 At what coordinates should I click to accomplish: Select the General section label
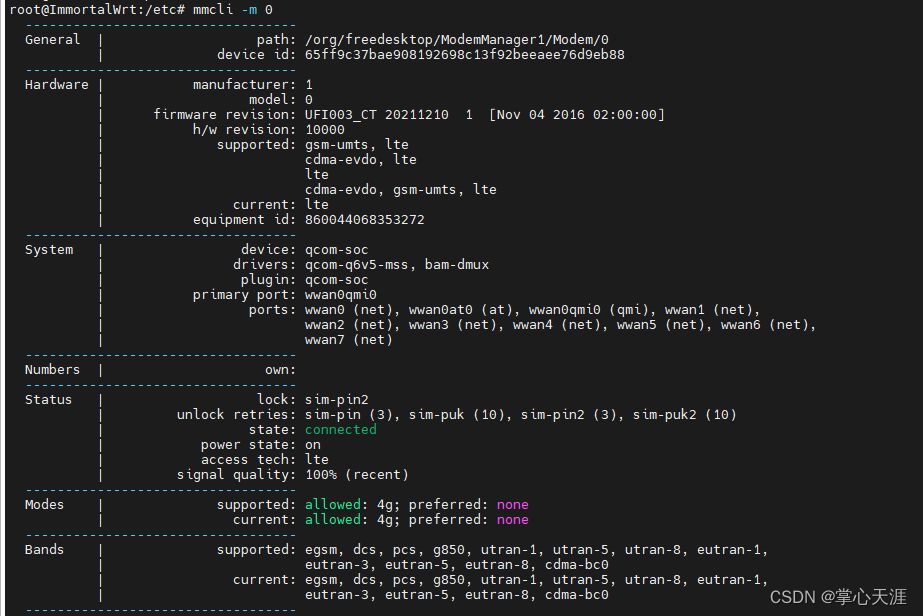[51, 39]
